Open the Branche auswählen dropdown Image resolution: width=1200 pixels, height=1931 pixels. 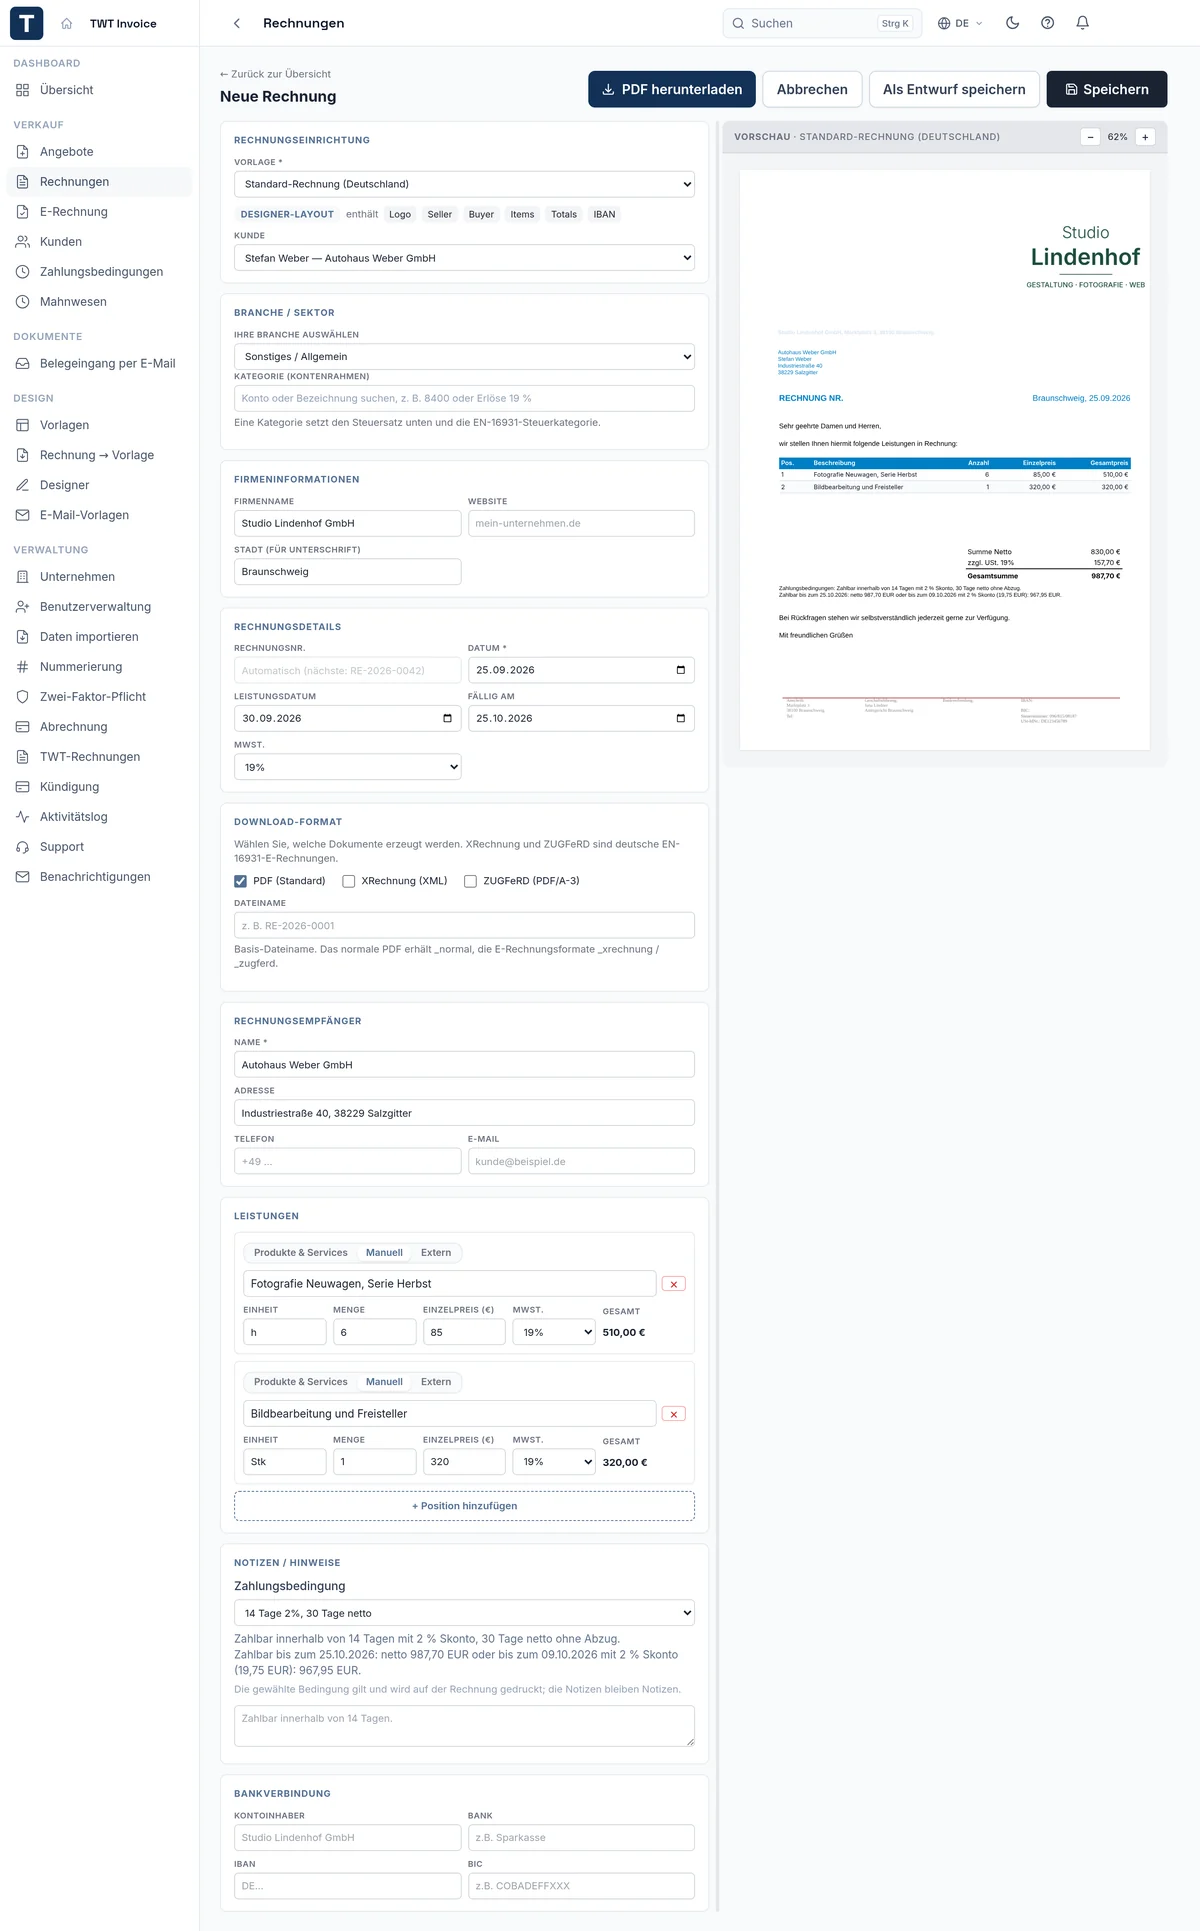464,357
